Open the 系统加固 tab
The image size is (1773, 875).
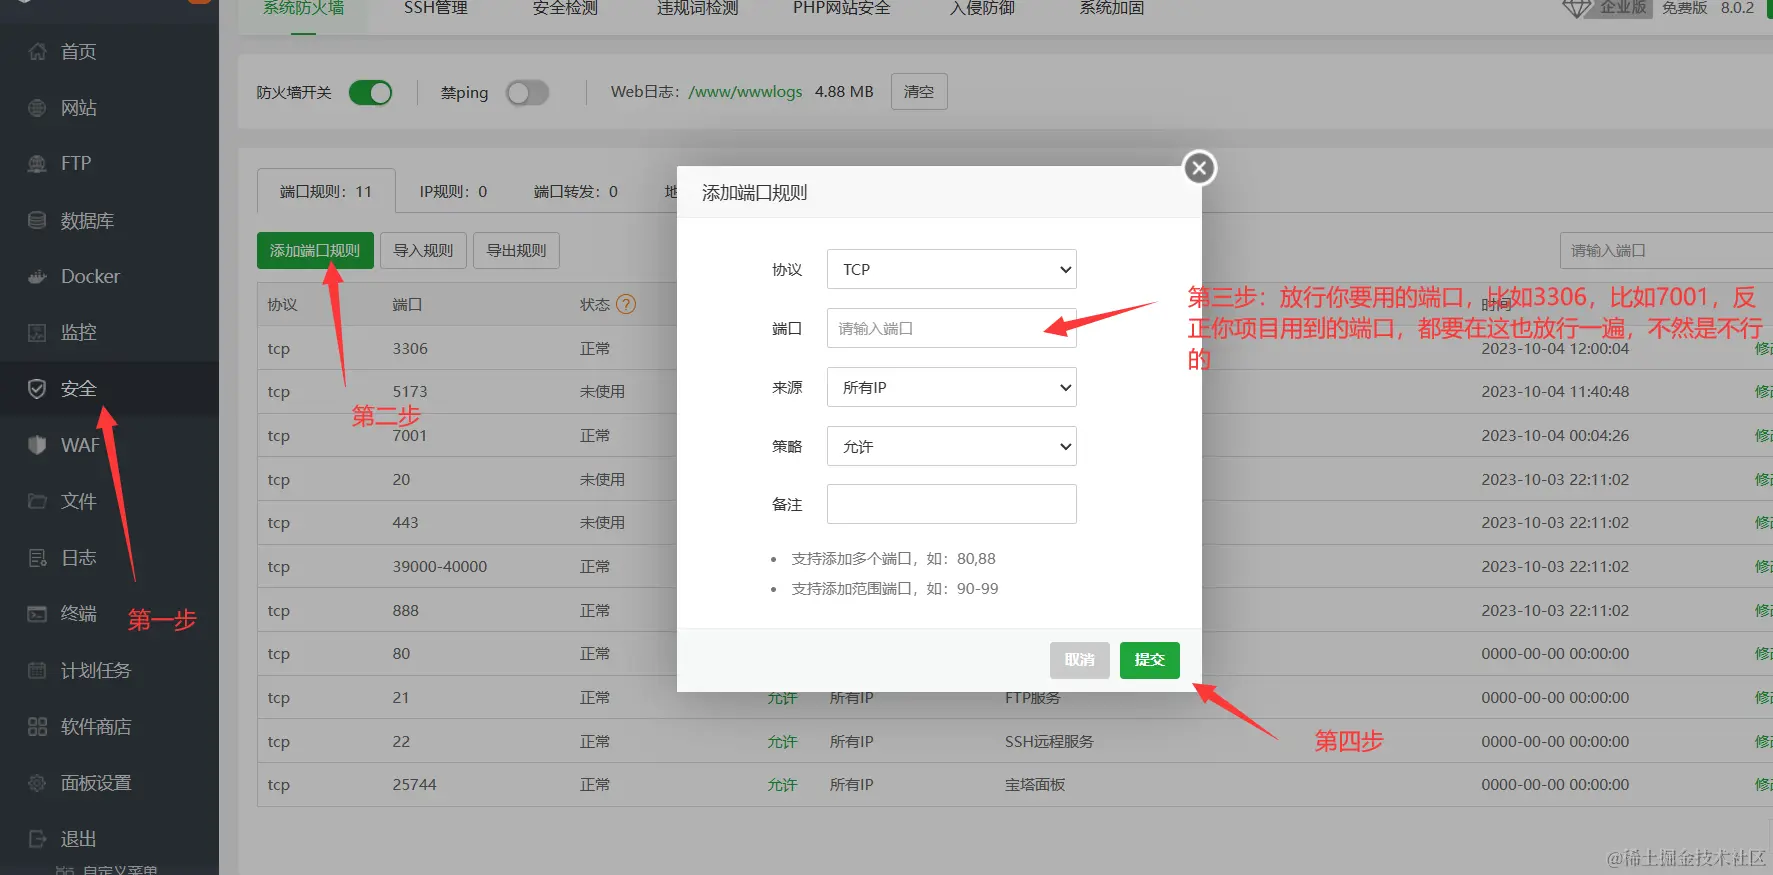click(1111, 9)
